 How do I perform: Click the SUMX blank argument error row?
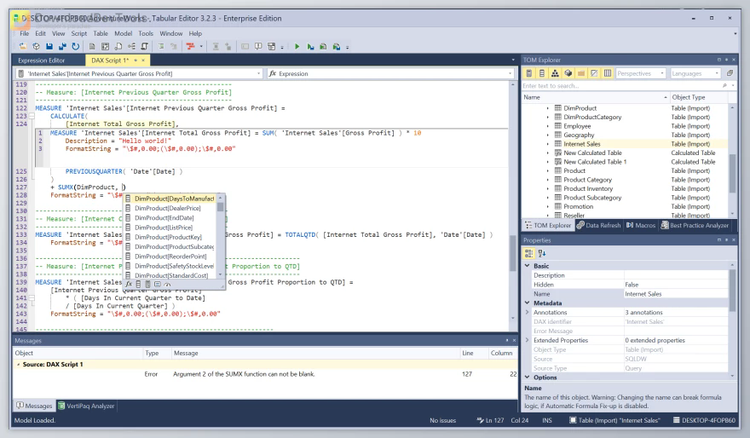pos(265,374)
